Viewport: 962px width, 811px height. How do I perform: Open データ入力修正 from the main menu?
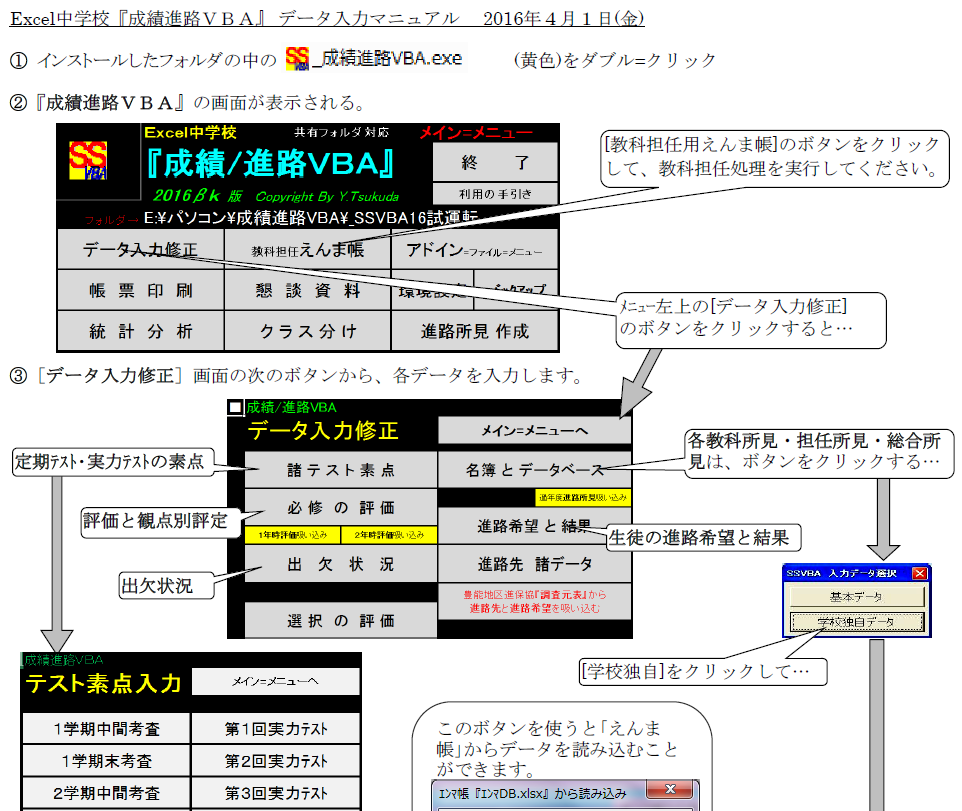click(x=140, y=249)
